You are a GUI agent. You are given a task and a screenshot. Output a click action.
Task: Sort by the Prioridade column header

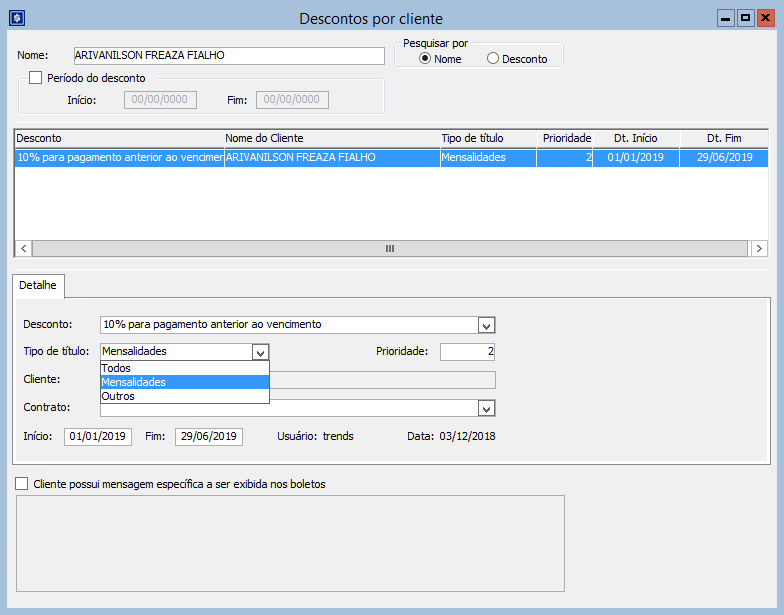pos(566,138)
